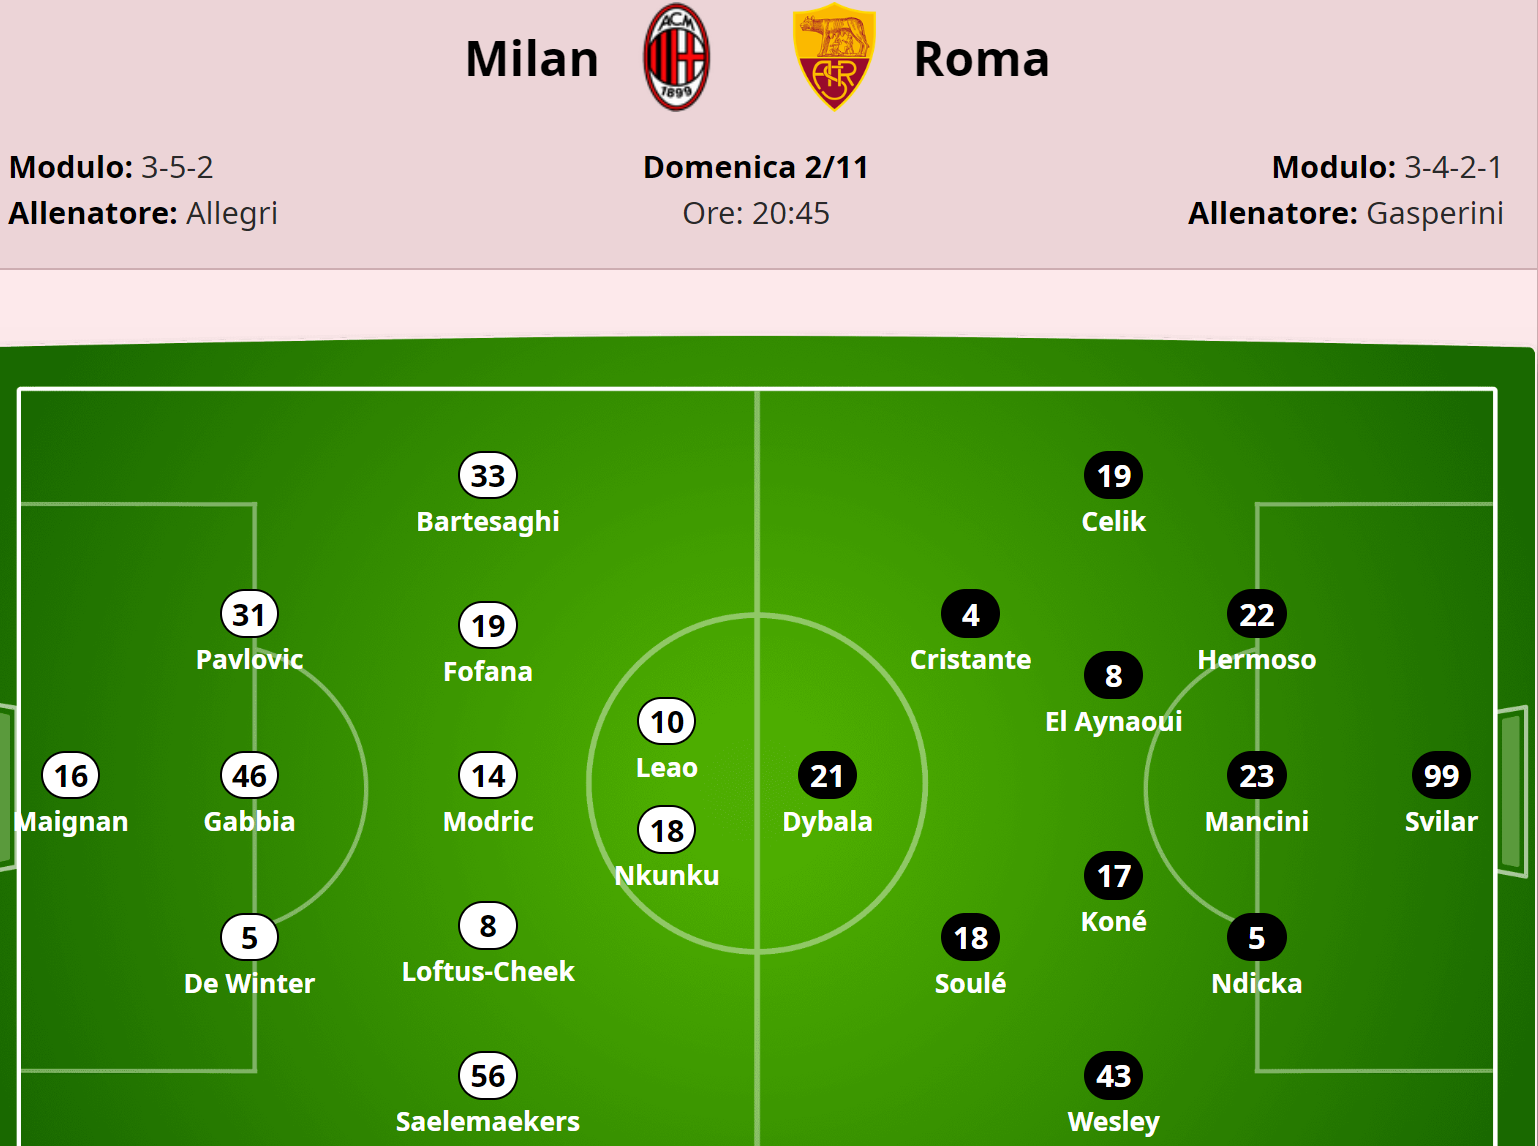Image resolution: width=1538 pixels, height=1146 pixels.
Task: Open the Milan team name heading
Action: (532, 59)
